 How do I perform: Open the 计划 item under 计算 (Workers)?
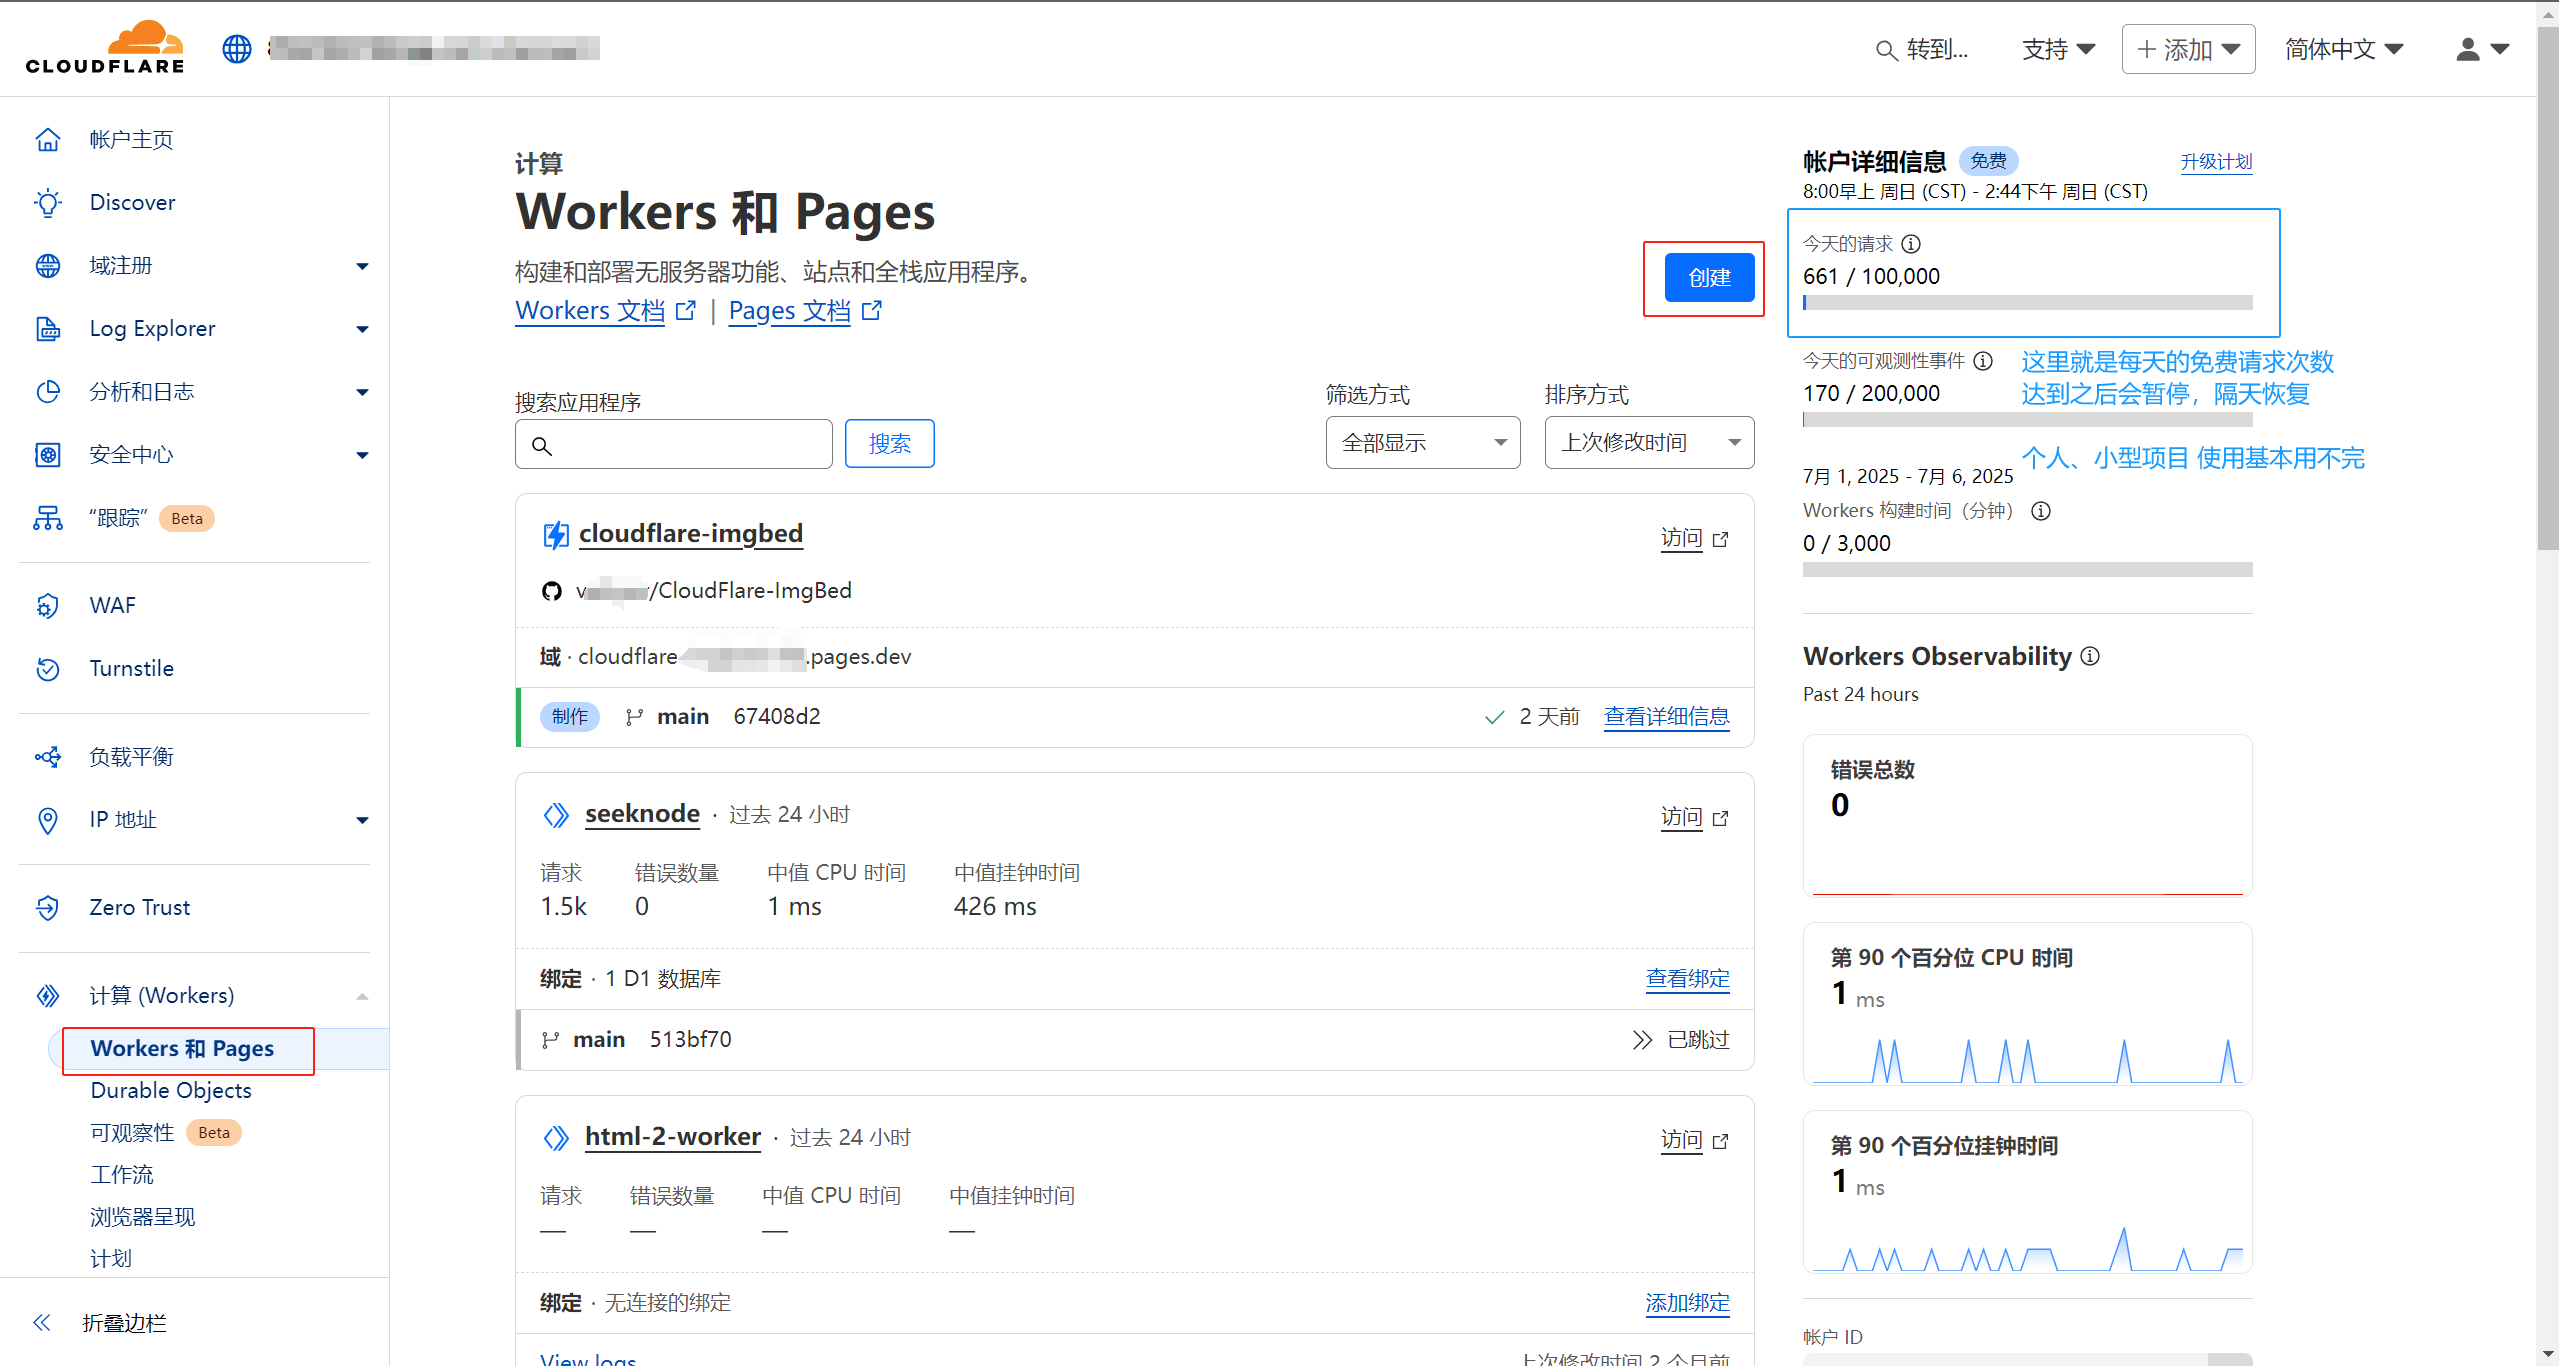coord(110,1258)
